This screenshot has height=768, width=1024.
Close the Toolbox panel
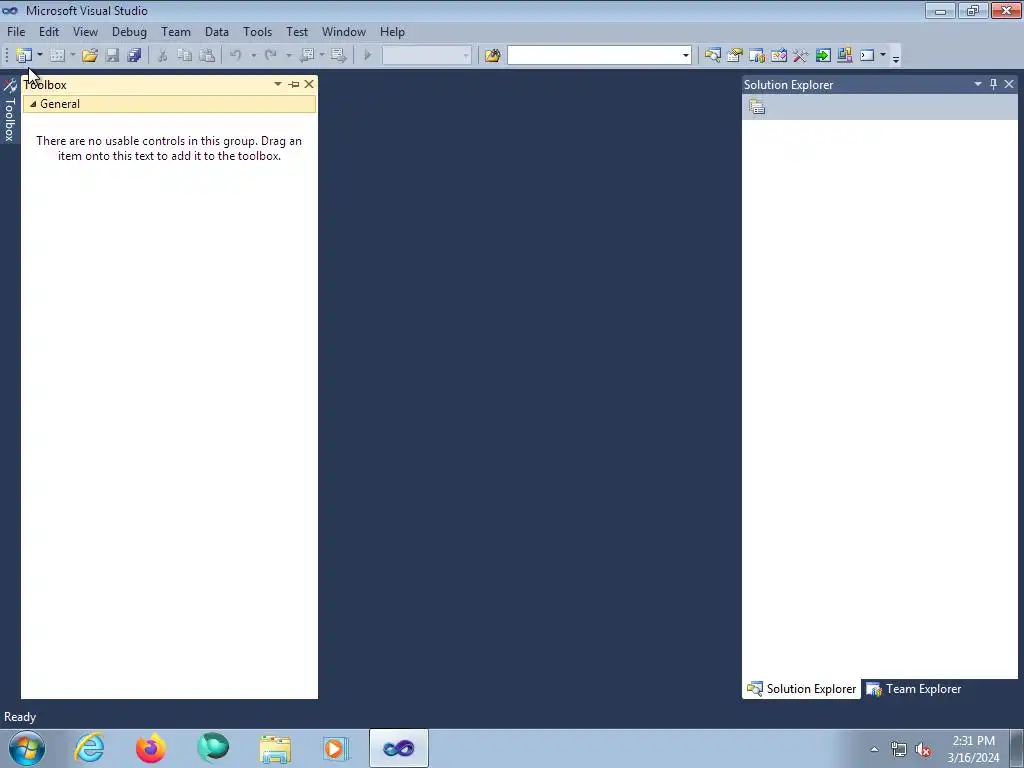(x=309, y=84)
